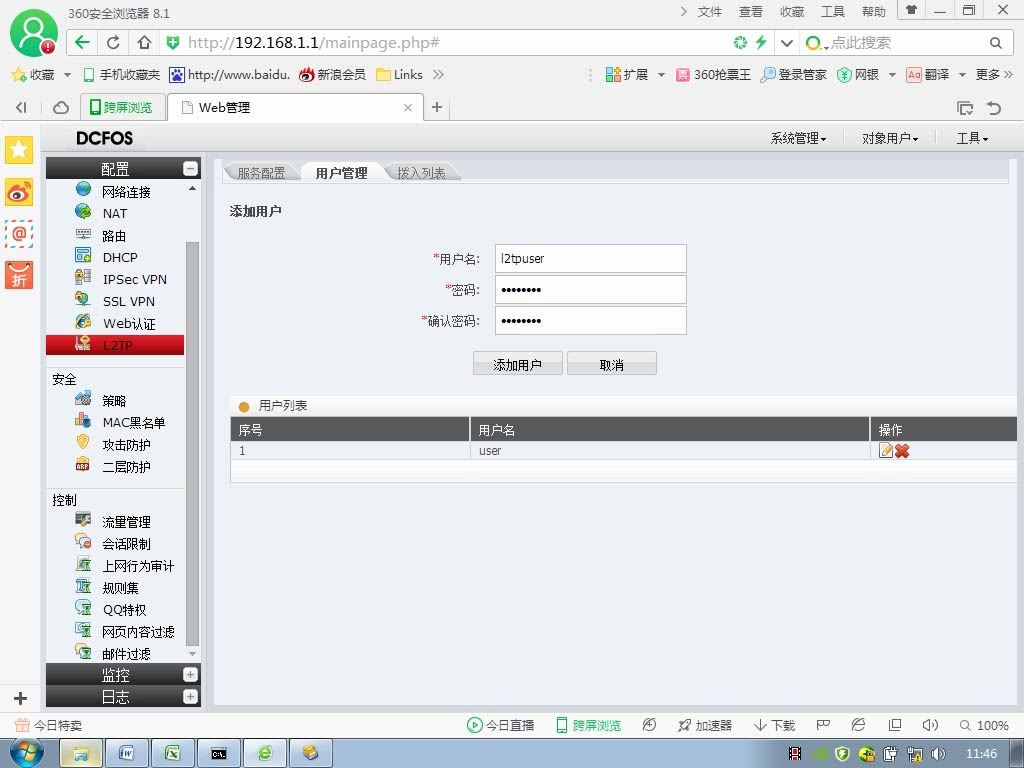Switch to 拨入列表 tab
The image size is (1024, 768).
[421, 173]
